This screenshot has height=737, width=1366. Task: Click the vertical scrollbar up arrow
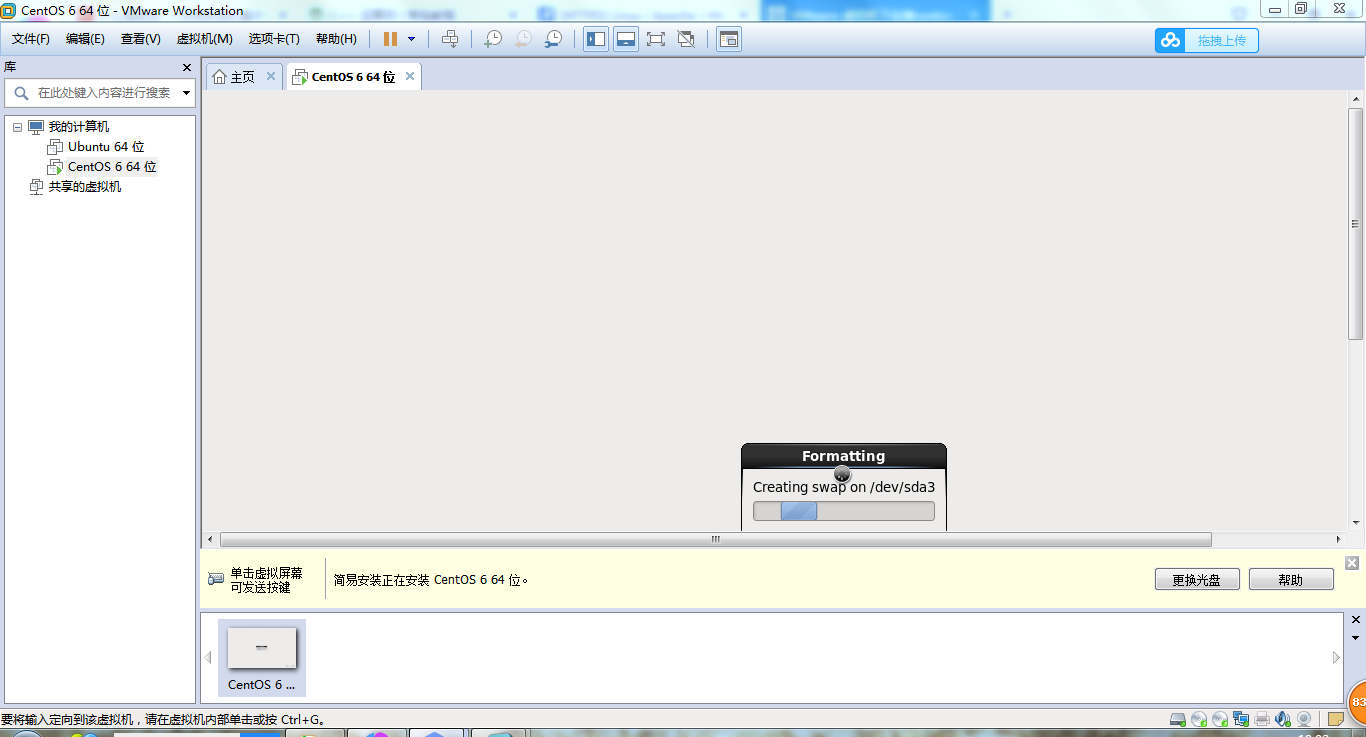1356,99
